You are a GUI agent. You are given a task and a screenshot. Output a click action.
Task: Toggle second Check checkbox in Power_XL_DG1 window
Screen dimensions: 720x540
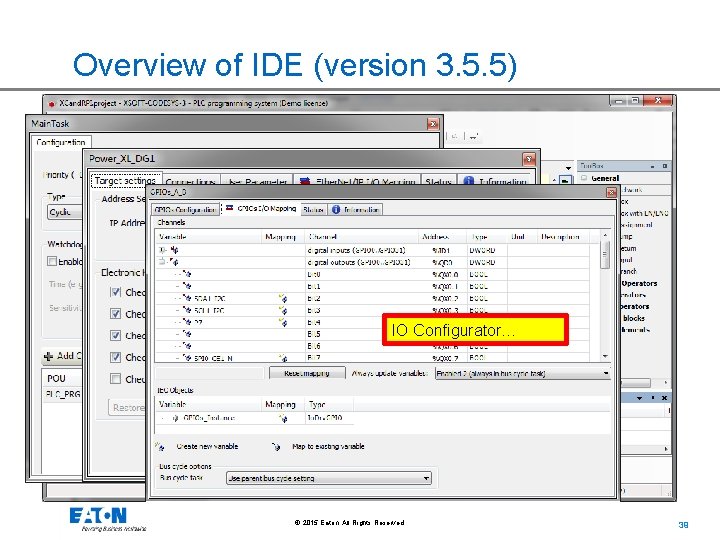(116, 314)
